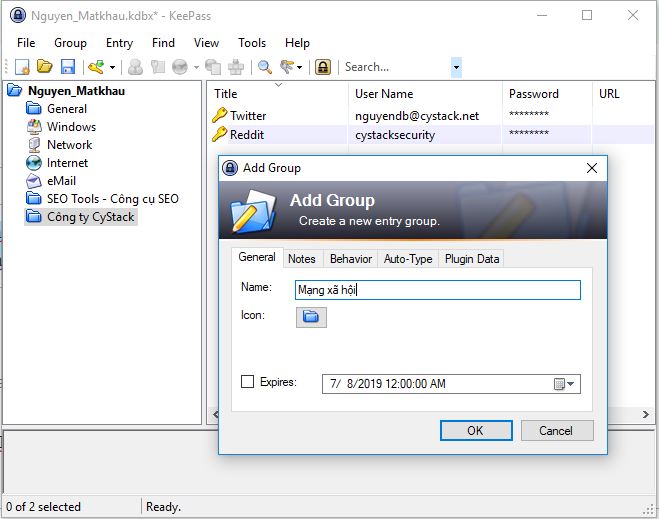Switch to the Auto-Type tab
Image resolution: width=659 pixels, height=519 pixels.
(408, 258)
